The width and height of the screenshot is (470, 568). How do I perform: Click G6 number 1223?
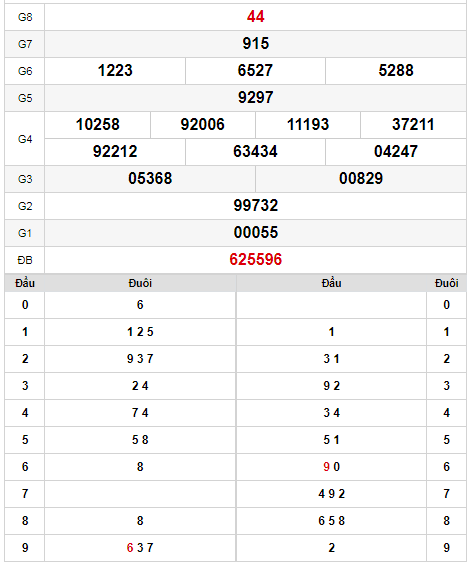[x=115, y=71]
